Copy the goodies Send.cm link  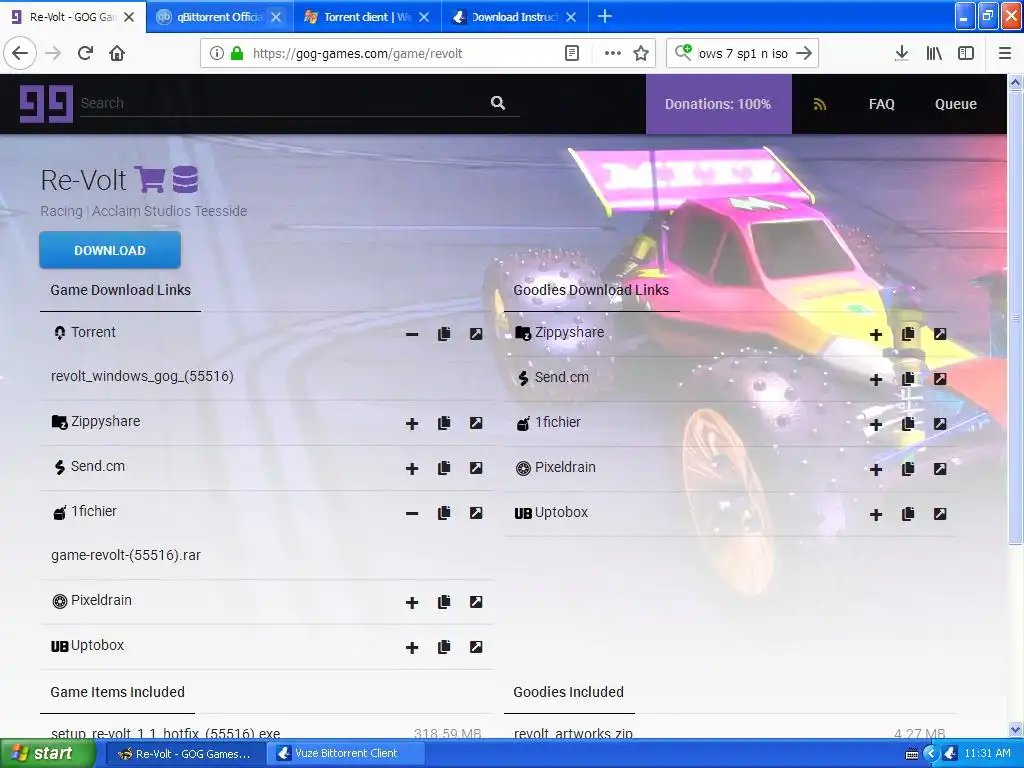click(908, 379)
